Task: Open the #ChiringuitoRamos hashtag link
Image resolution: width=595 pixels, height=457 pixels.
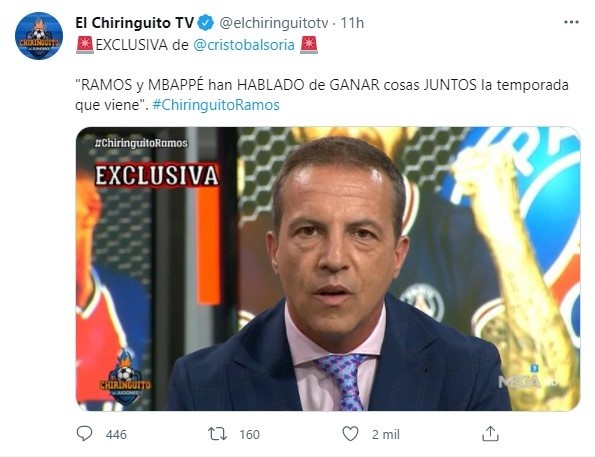Action: point(216,105)
